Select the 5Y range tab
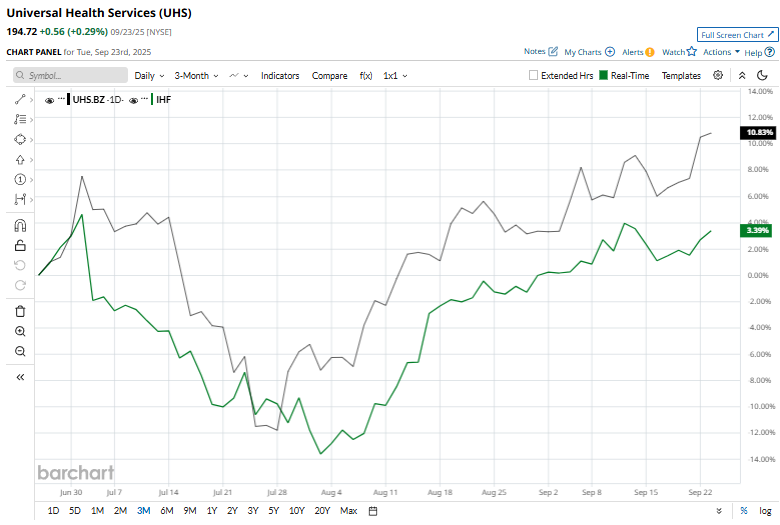This screenshot has height=525, width=780. 274,511
